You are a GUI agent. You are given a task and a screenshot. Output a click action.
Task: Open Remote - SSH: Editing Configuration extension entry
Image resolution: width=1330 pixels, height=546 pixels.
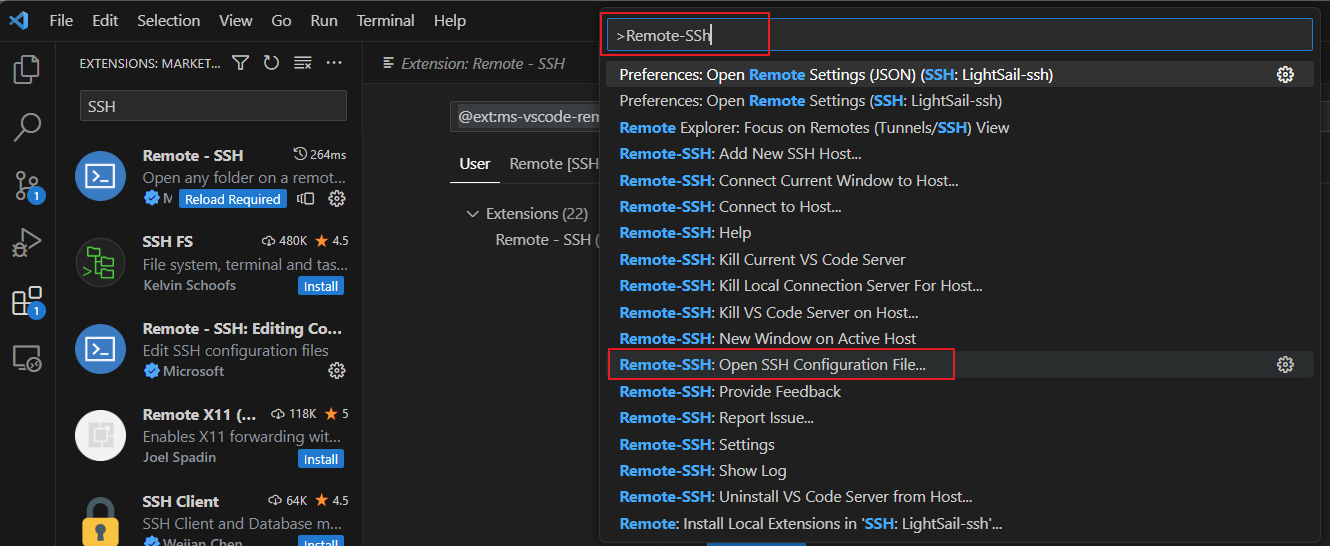211,349
